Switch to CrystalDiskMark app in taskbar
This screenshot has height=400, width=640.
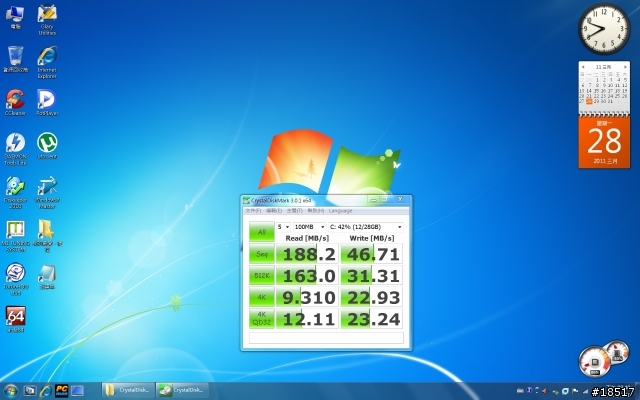pos(182,391)
